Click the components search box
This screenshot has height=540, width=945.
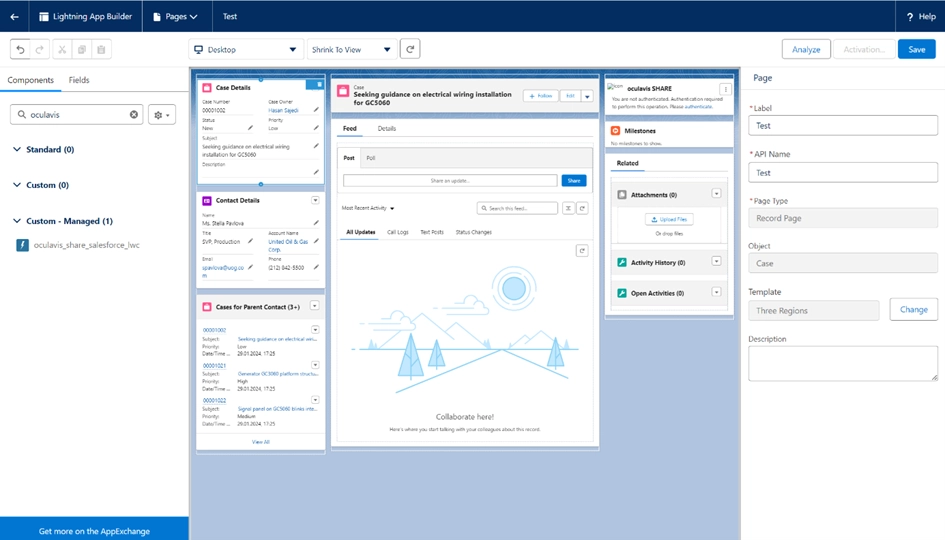[x=77, y=115]
